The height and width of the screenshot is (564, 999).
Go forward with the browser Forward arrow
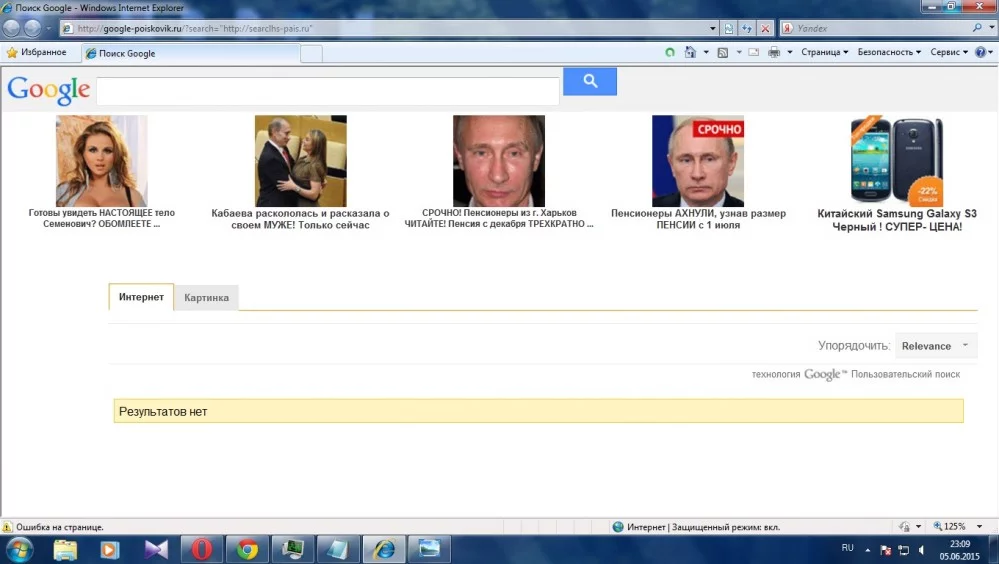[32, 28]
